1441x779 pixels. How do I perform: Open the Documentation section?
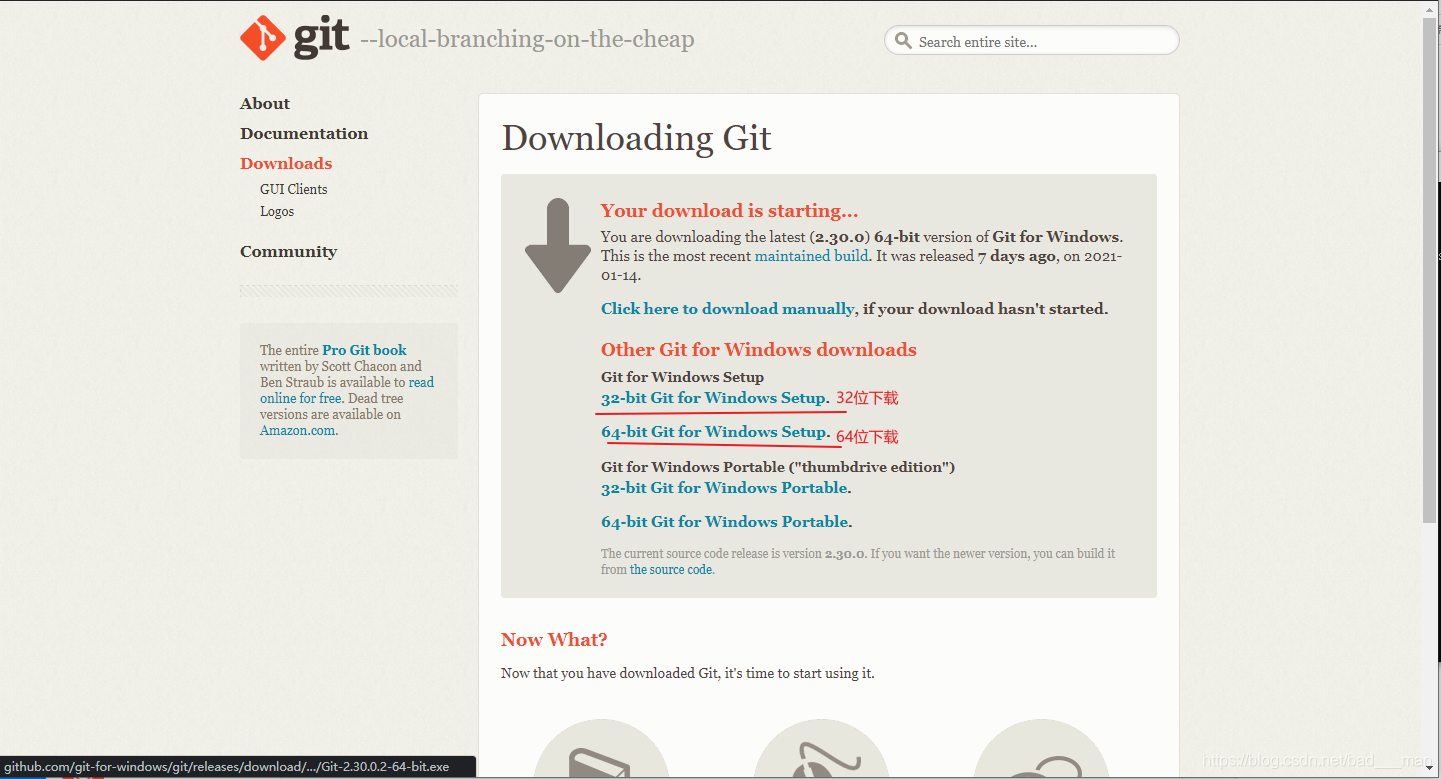304,134
